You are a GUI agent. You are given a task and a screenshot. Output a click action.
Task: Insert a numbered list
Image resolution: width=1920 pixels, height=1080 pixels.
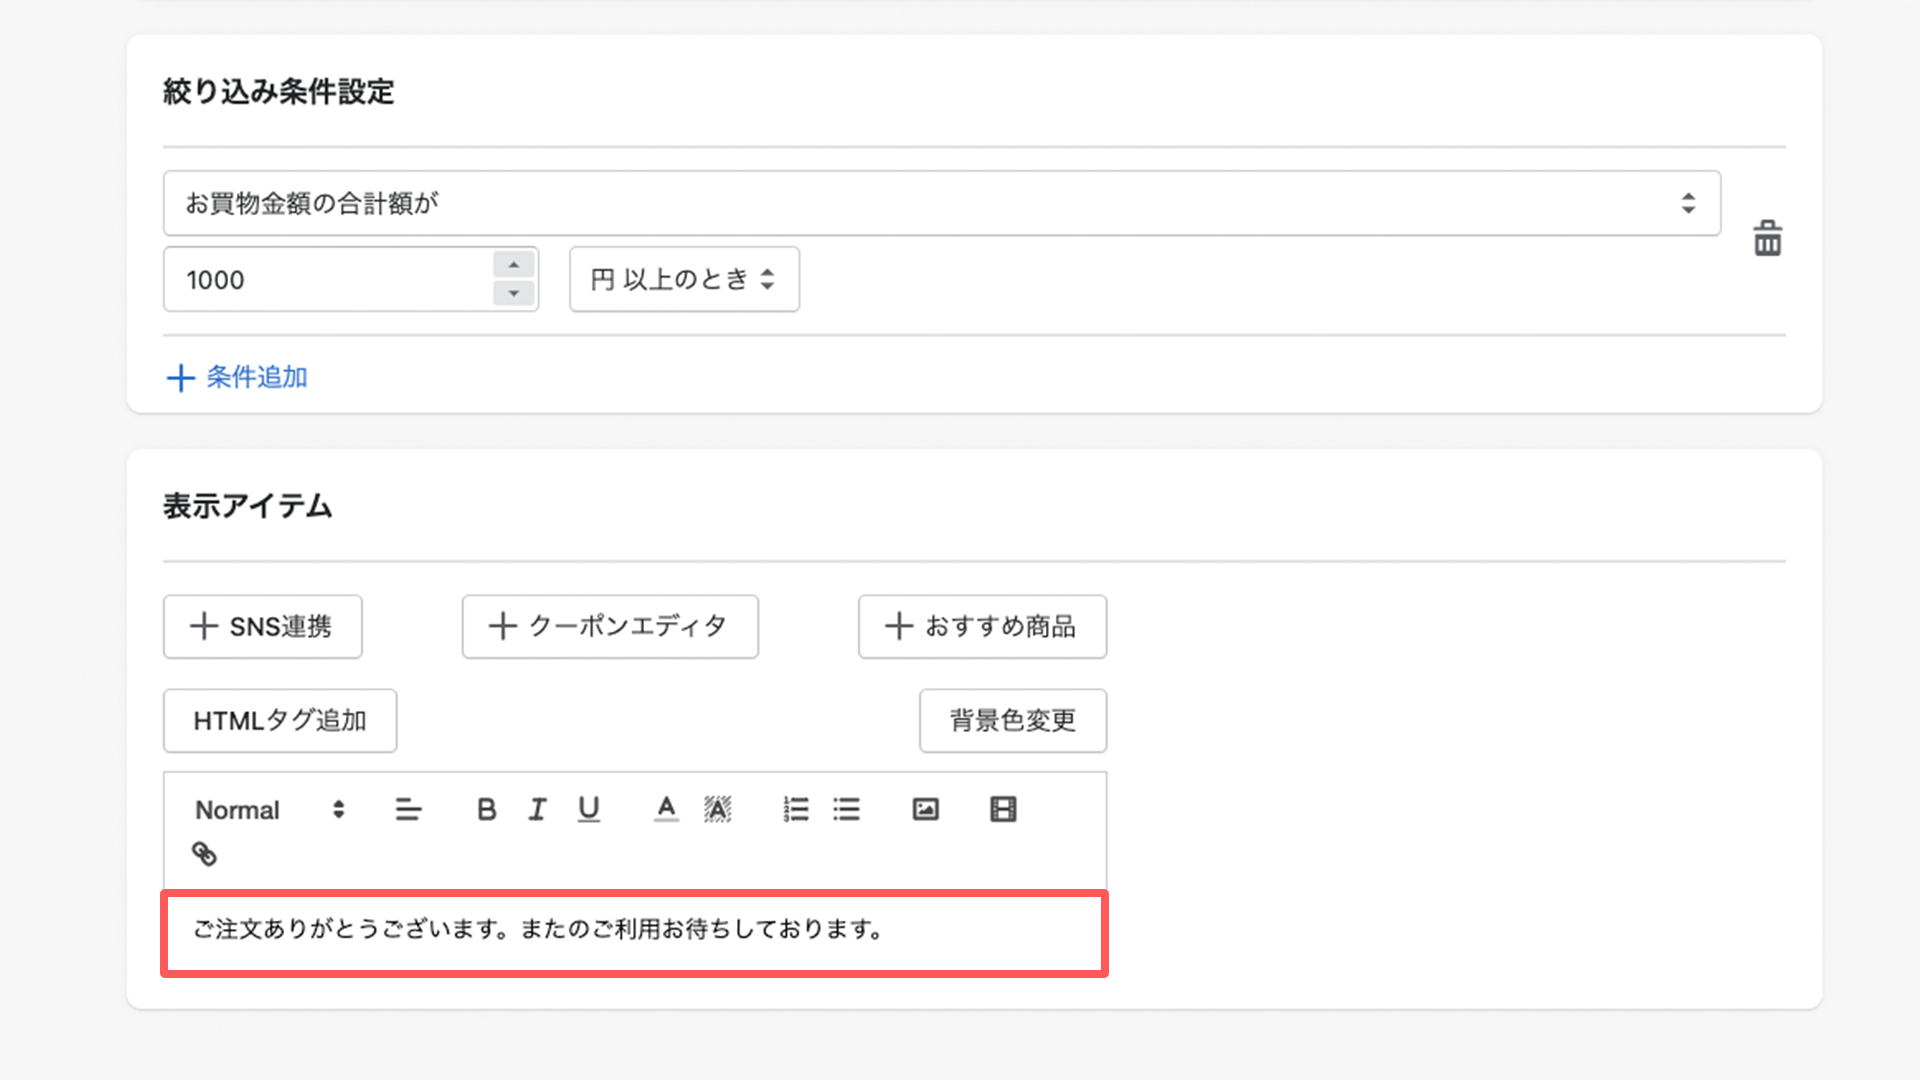coord(796,809)
